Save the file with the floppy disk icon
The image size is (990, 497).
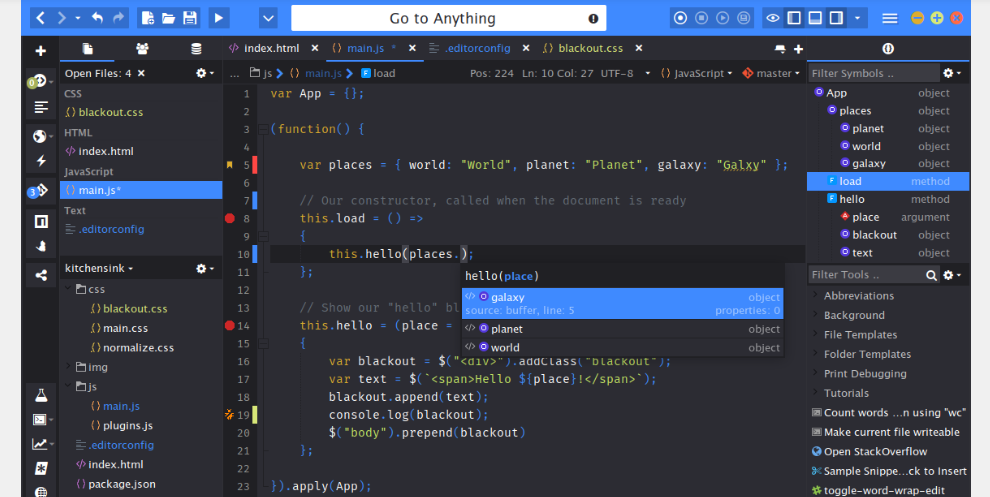(x=189, y=18)
